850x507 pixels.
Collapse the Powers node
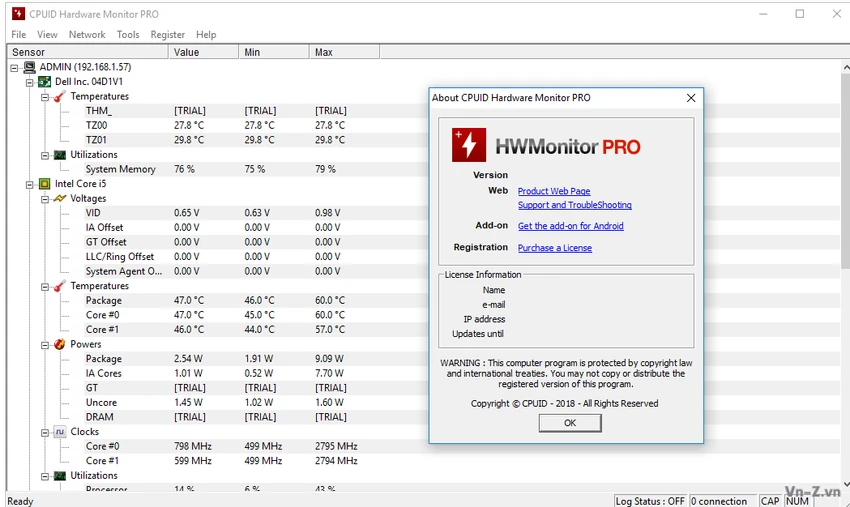tap(45, 345)
